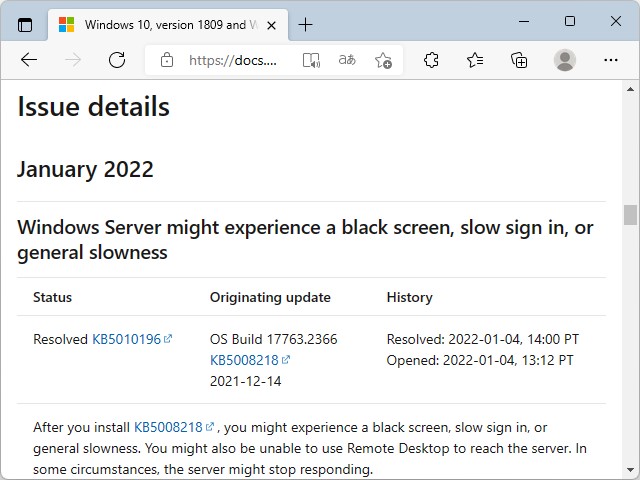Image resolution: width=640 pixels, height=480 pixels.
Task: Click the Status column header
Action: (52, 297)
